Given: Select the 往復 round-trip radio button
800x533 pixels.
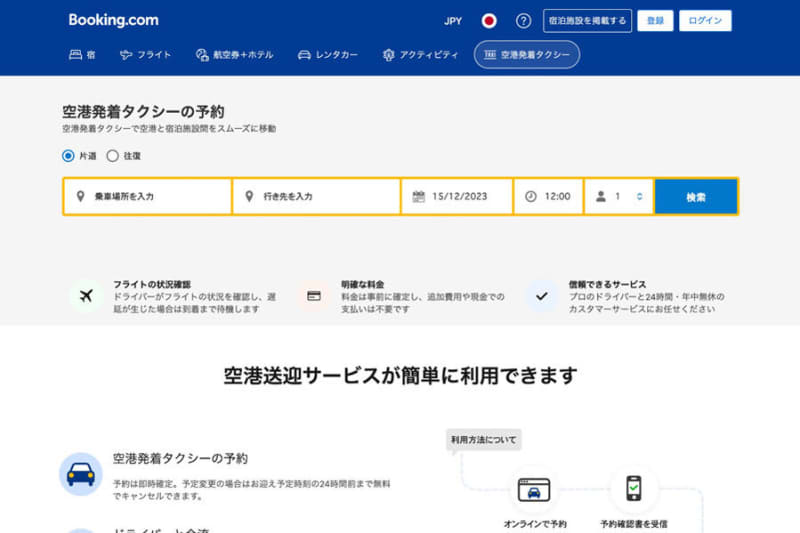Looking at the screenshot, I should coord(113,156).
